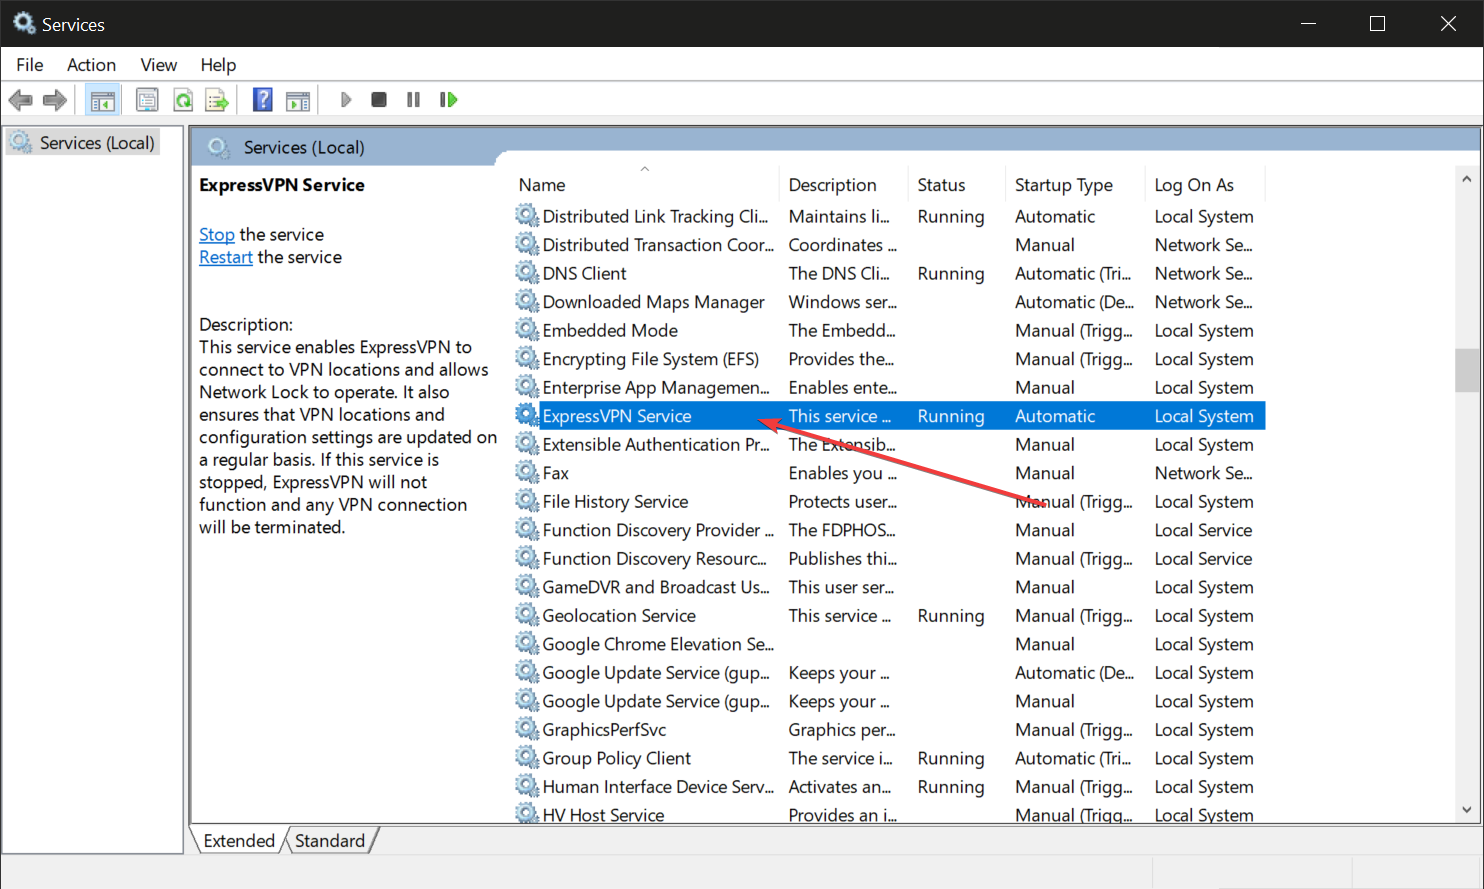Click the Back arrow in toolbar
1484x889 pixels.
point(20,100)
